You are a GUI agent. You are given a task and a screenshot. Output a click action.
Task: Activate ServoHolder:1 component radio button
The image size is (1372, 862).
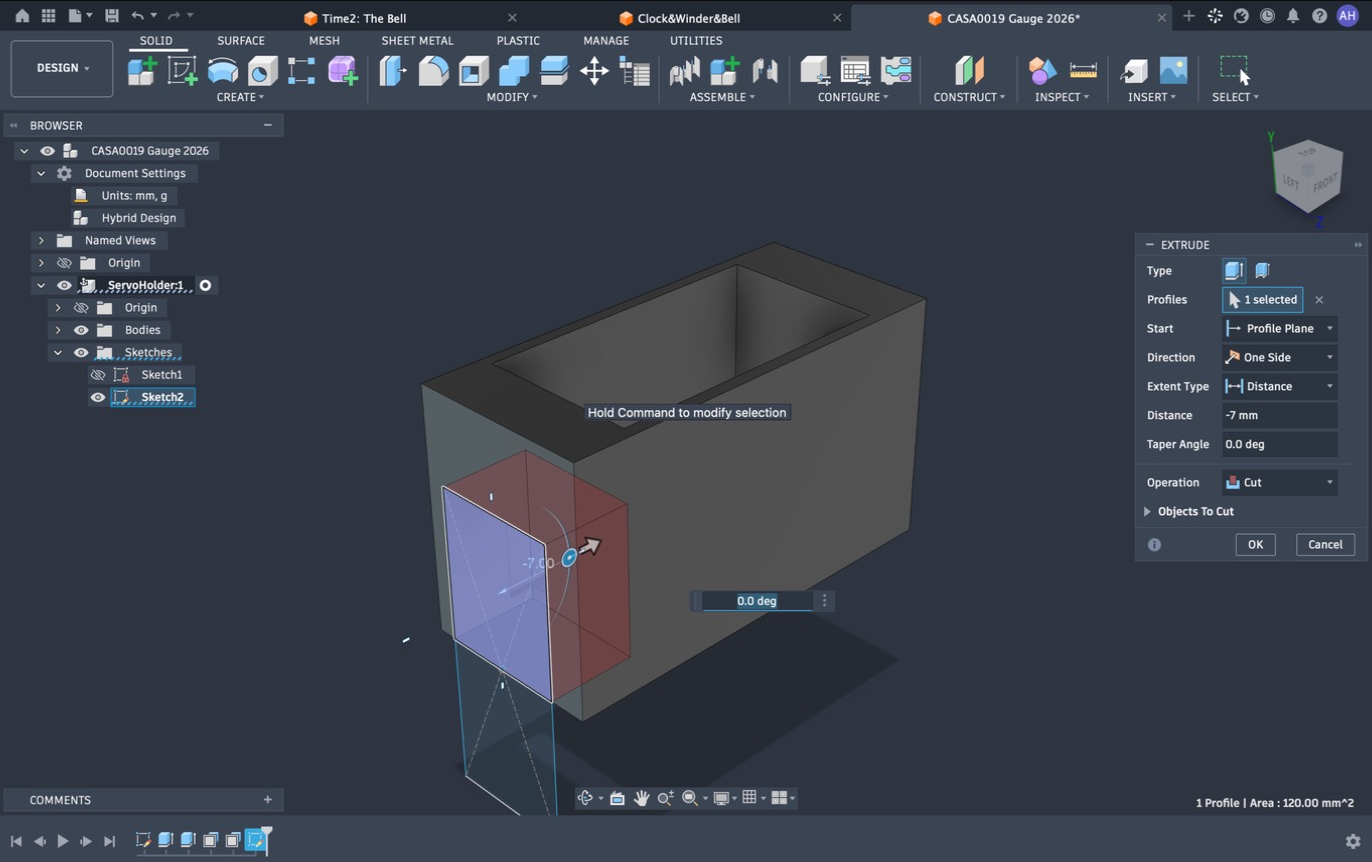pyautogui.click(x=205, y=285)
